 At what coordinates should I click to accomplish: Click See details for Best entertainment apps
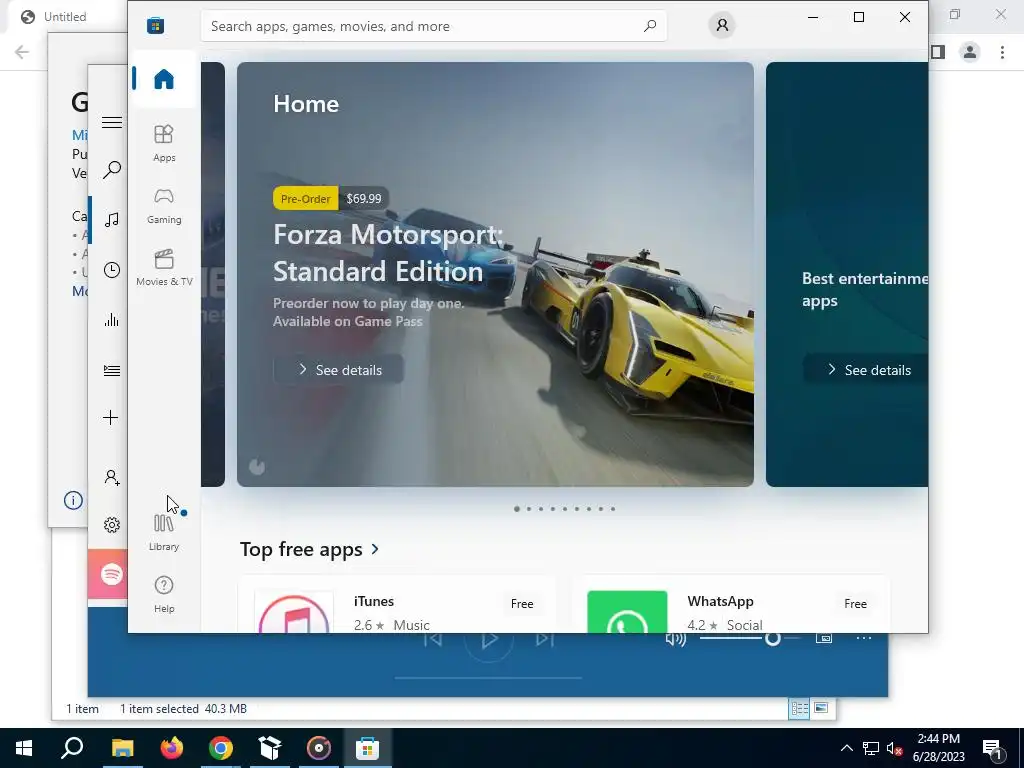coord(865,370)
